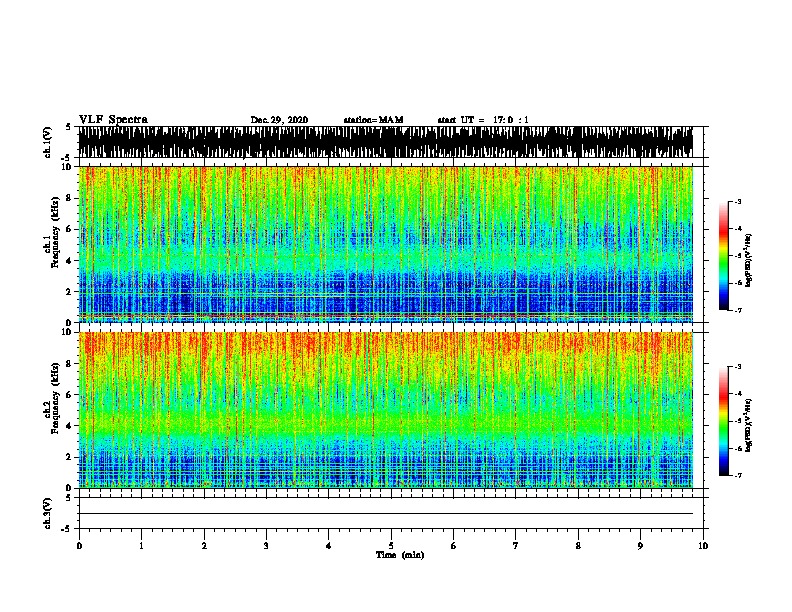Image resolution: width=792 pixels, height=612 pixels.
Task: Click the 'ch.3(V)' axis label
Action: pos(48,513)
